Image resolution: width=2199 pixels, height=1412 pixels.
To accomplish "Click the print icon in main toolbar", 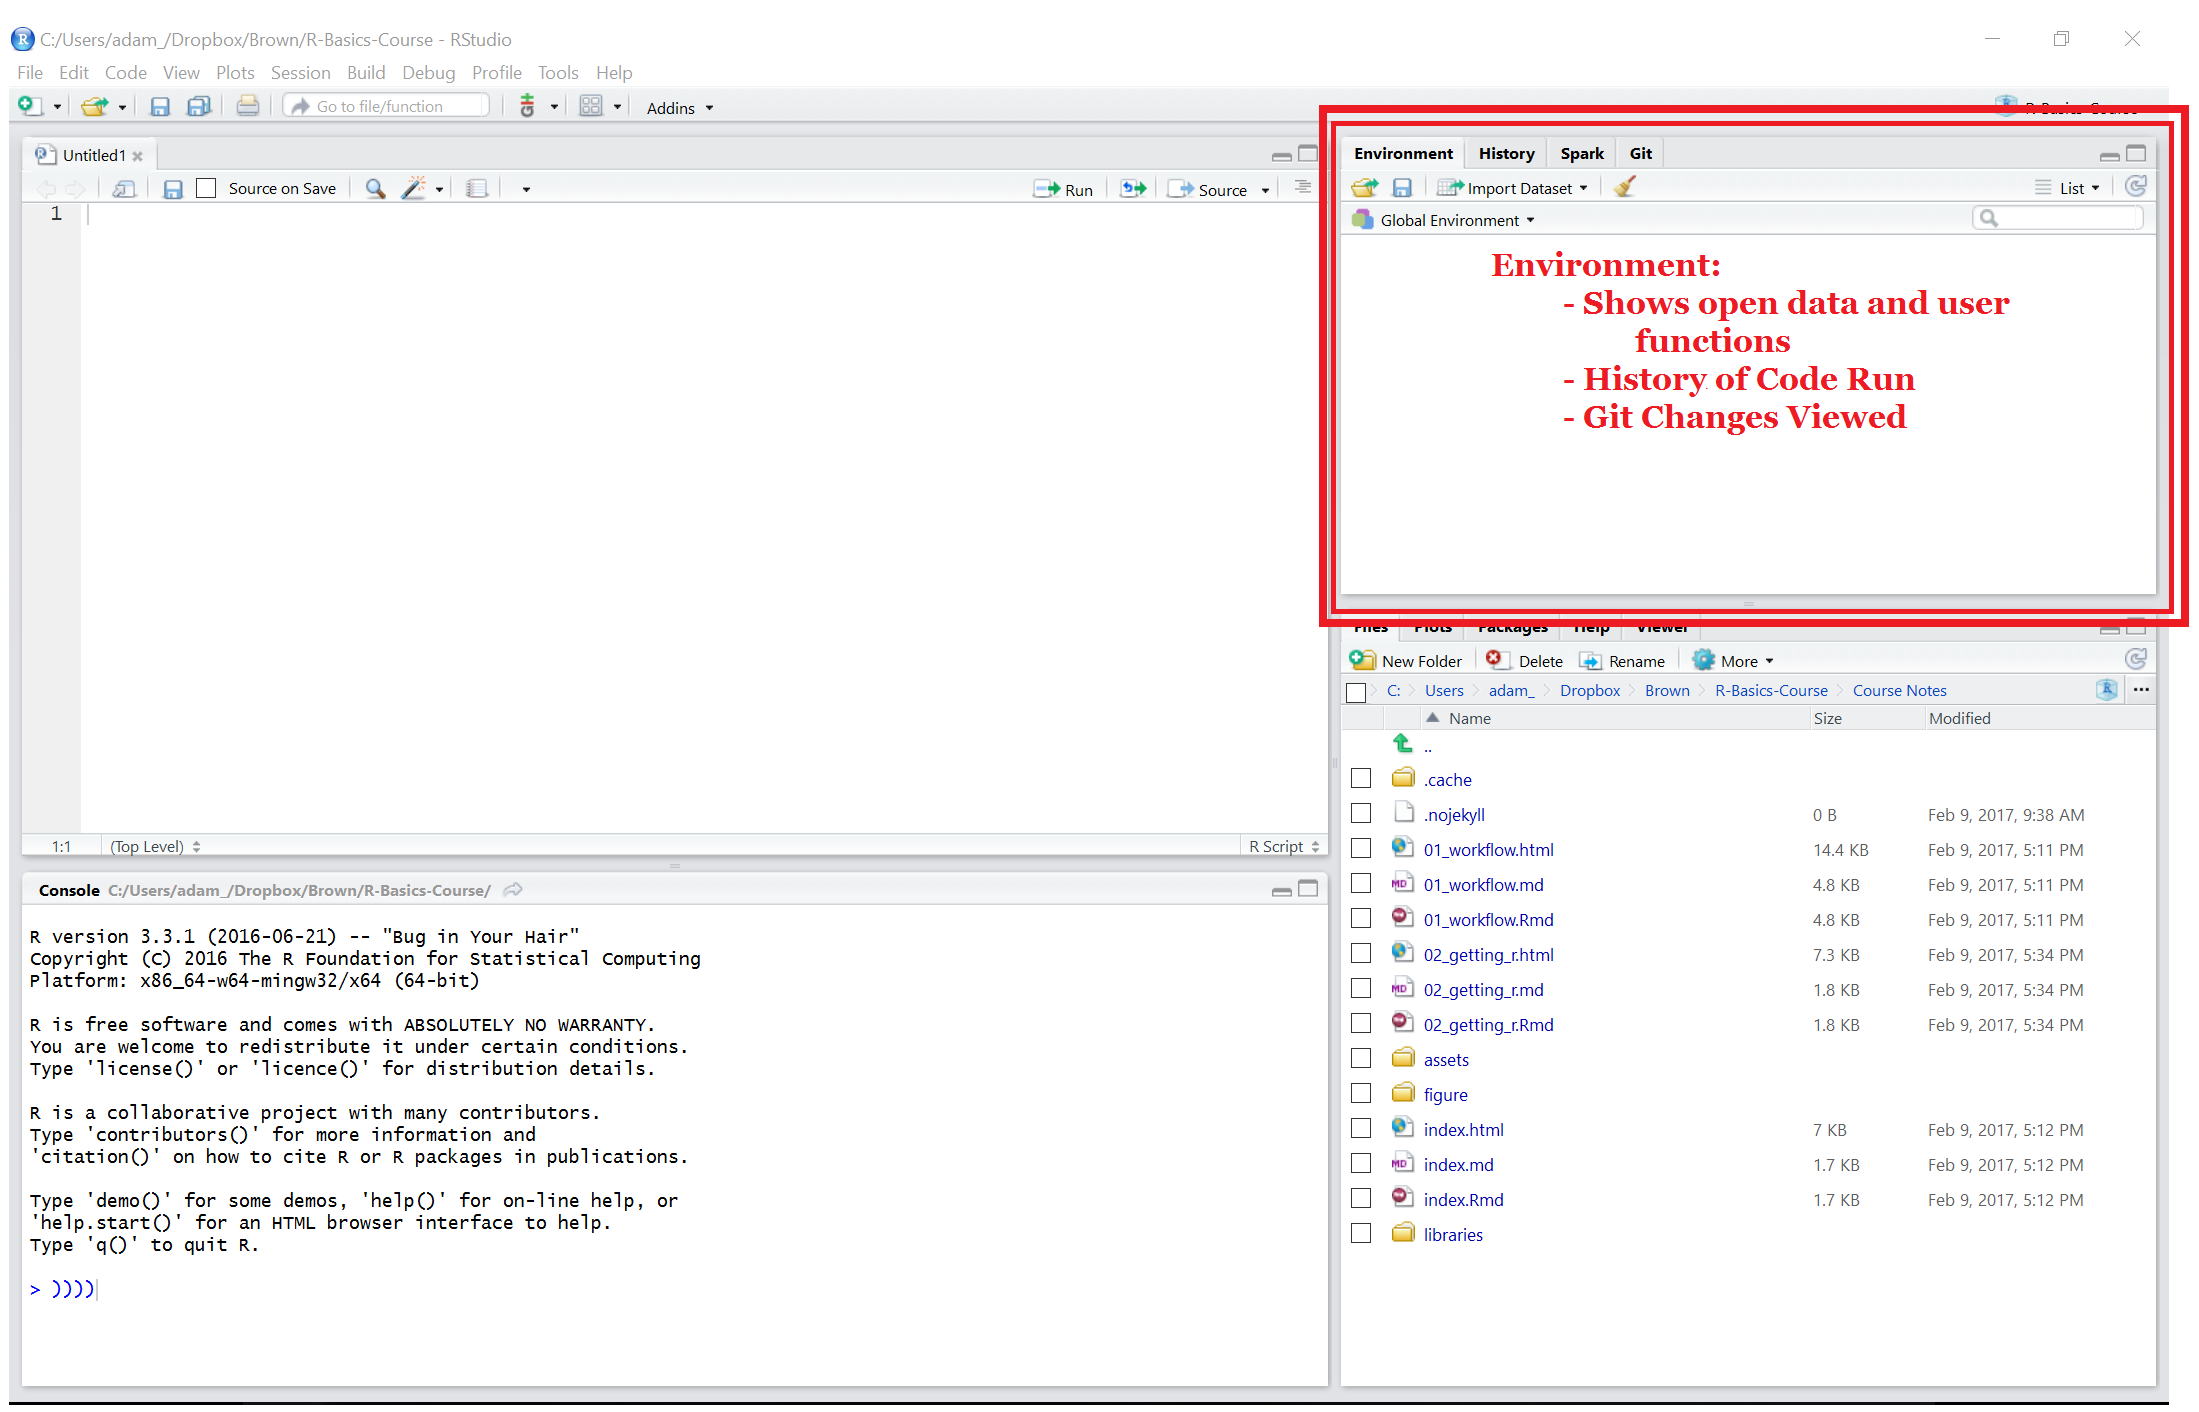I will point(248,106).
